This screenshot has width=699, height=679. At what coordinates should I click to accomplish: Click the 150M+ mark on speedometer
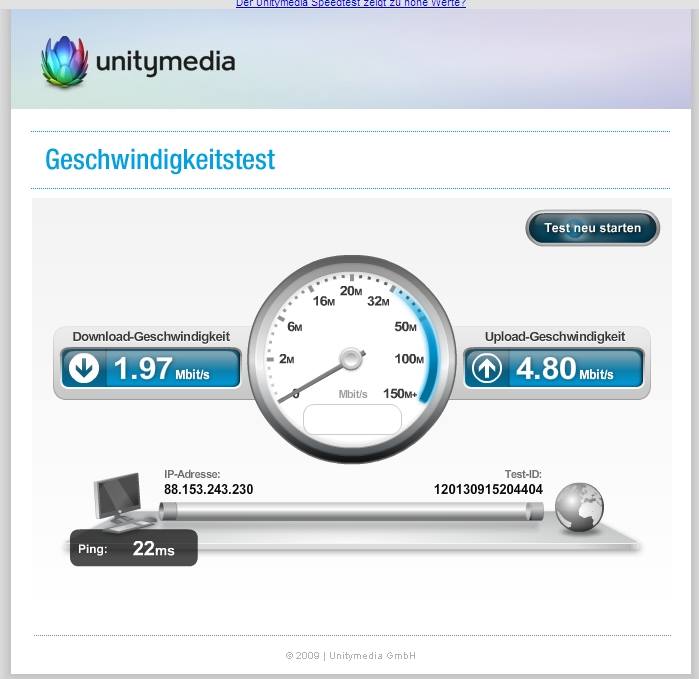point(400,394)
